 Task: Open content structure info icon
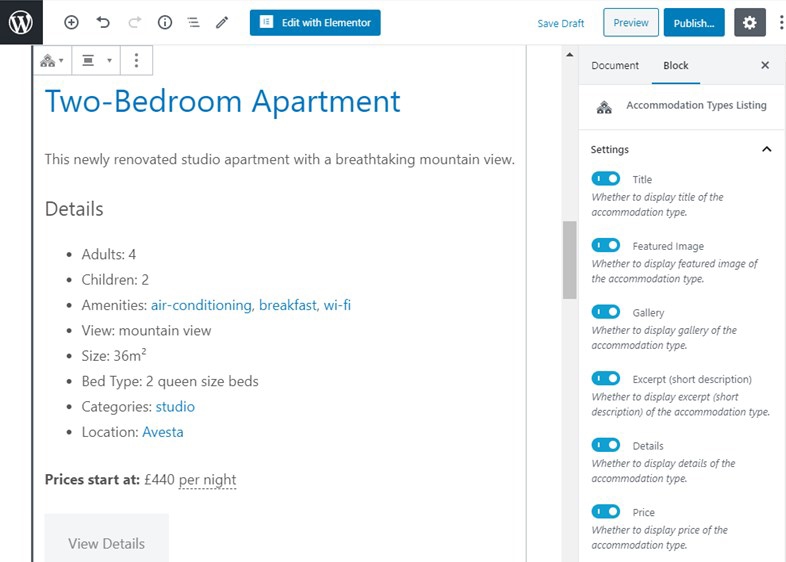165,22
